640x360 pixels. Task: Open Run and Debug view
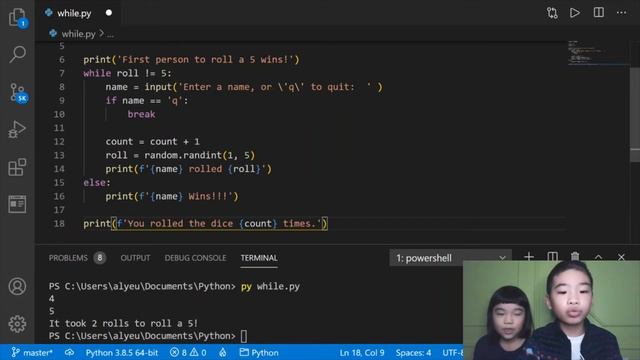coord(17,129)
